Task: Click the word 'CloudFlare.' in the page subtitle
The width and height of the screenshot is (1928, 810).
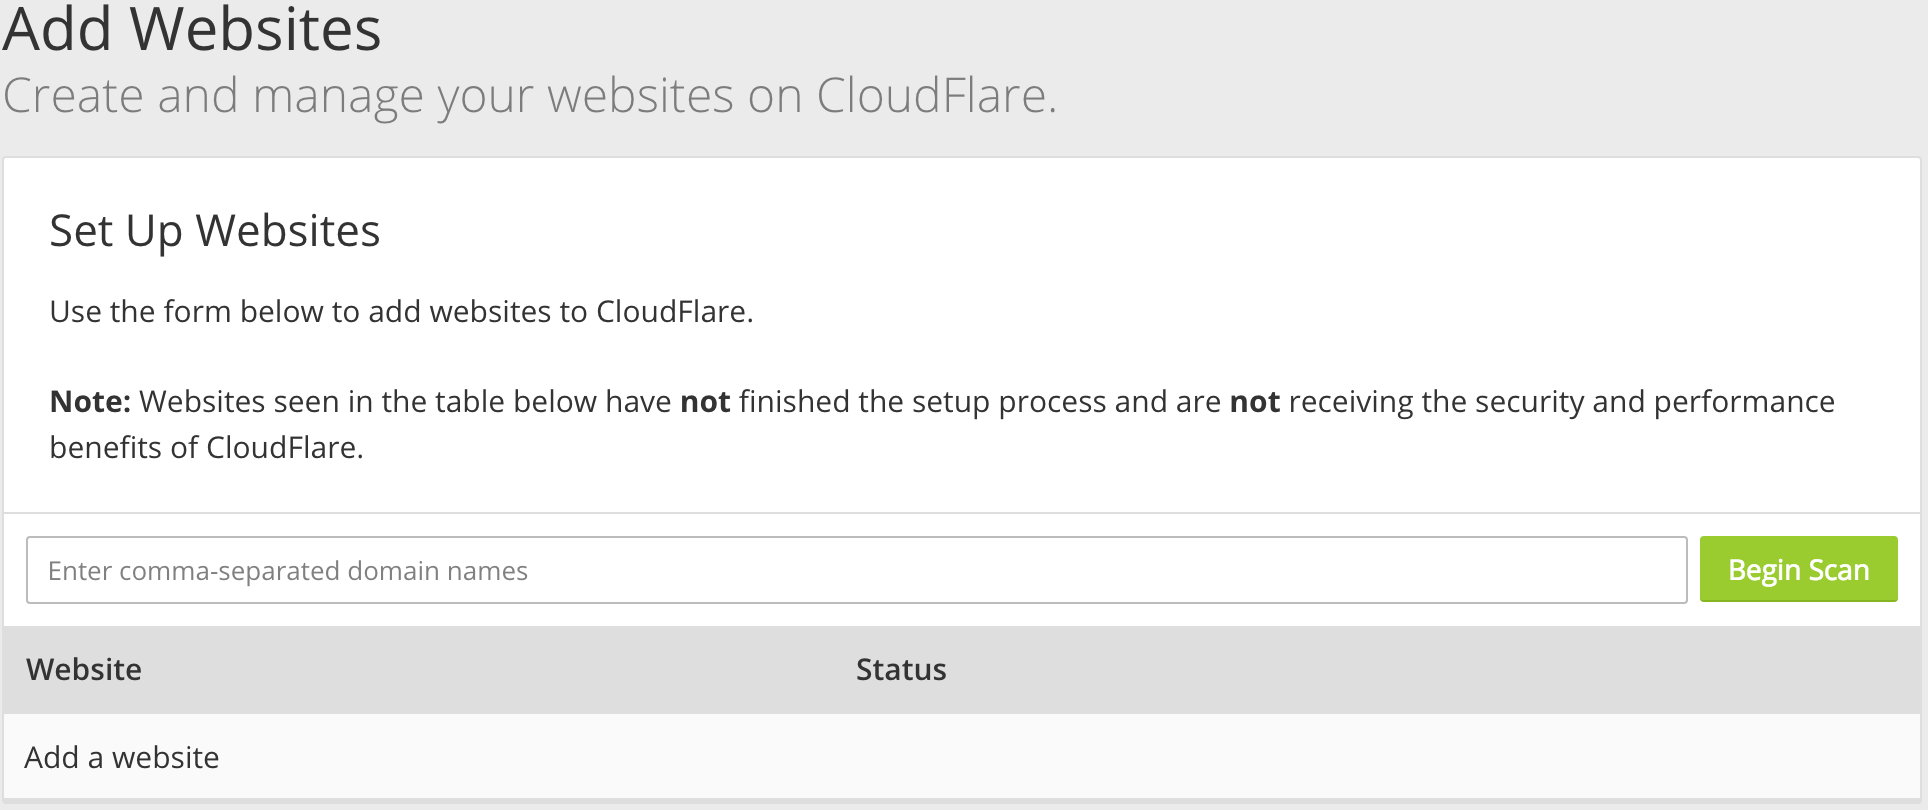Action: coord(936,97)
